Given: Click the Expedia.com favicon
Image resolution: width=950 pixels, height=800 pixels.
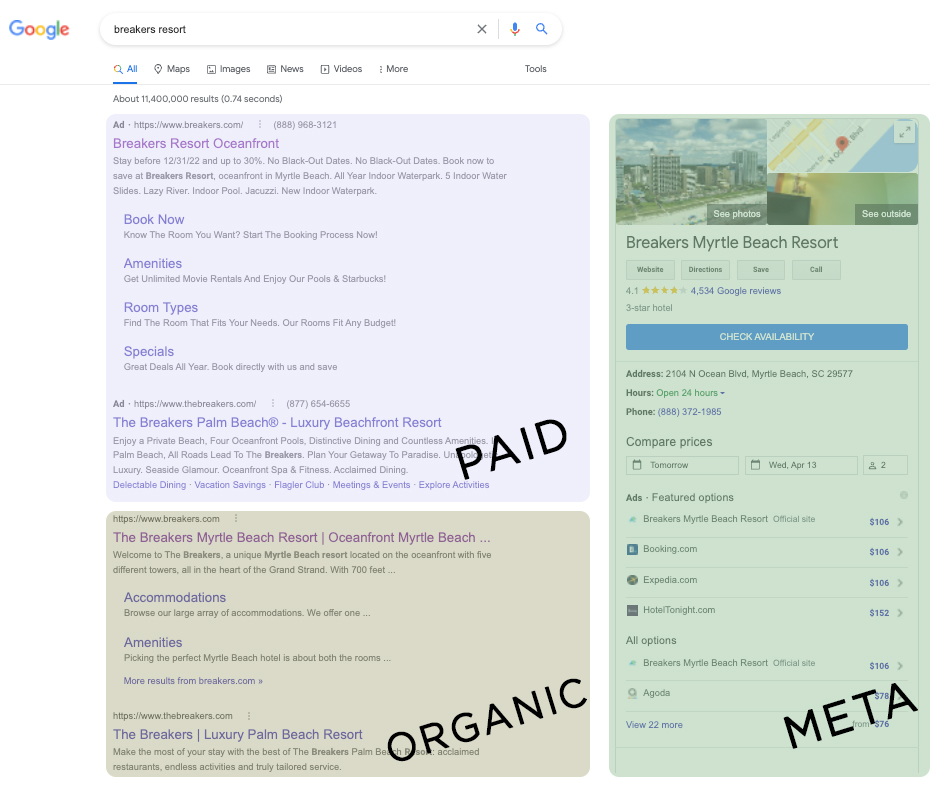Looking at the screenshot, I should pyautogui.click(x=632, y=580).
